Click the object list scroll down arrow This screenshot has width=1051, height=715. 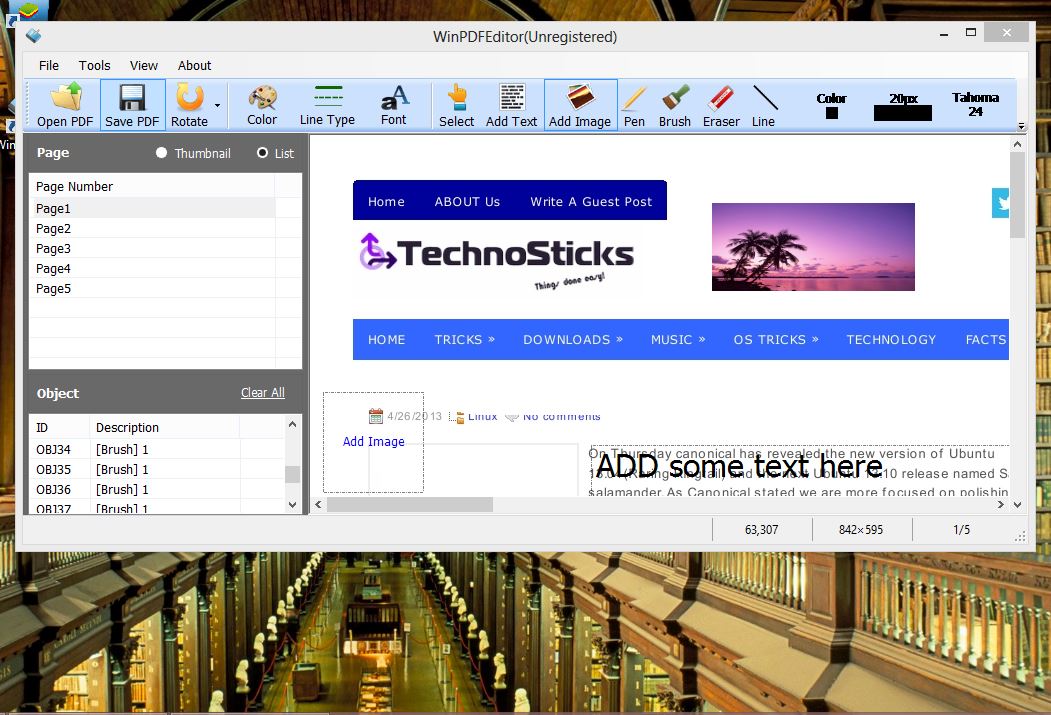[x=292, y=505]
